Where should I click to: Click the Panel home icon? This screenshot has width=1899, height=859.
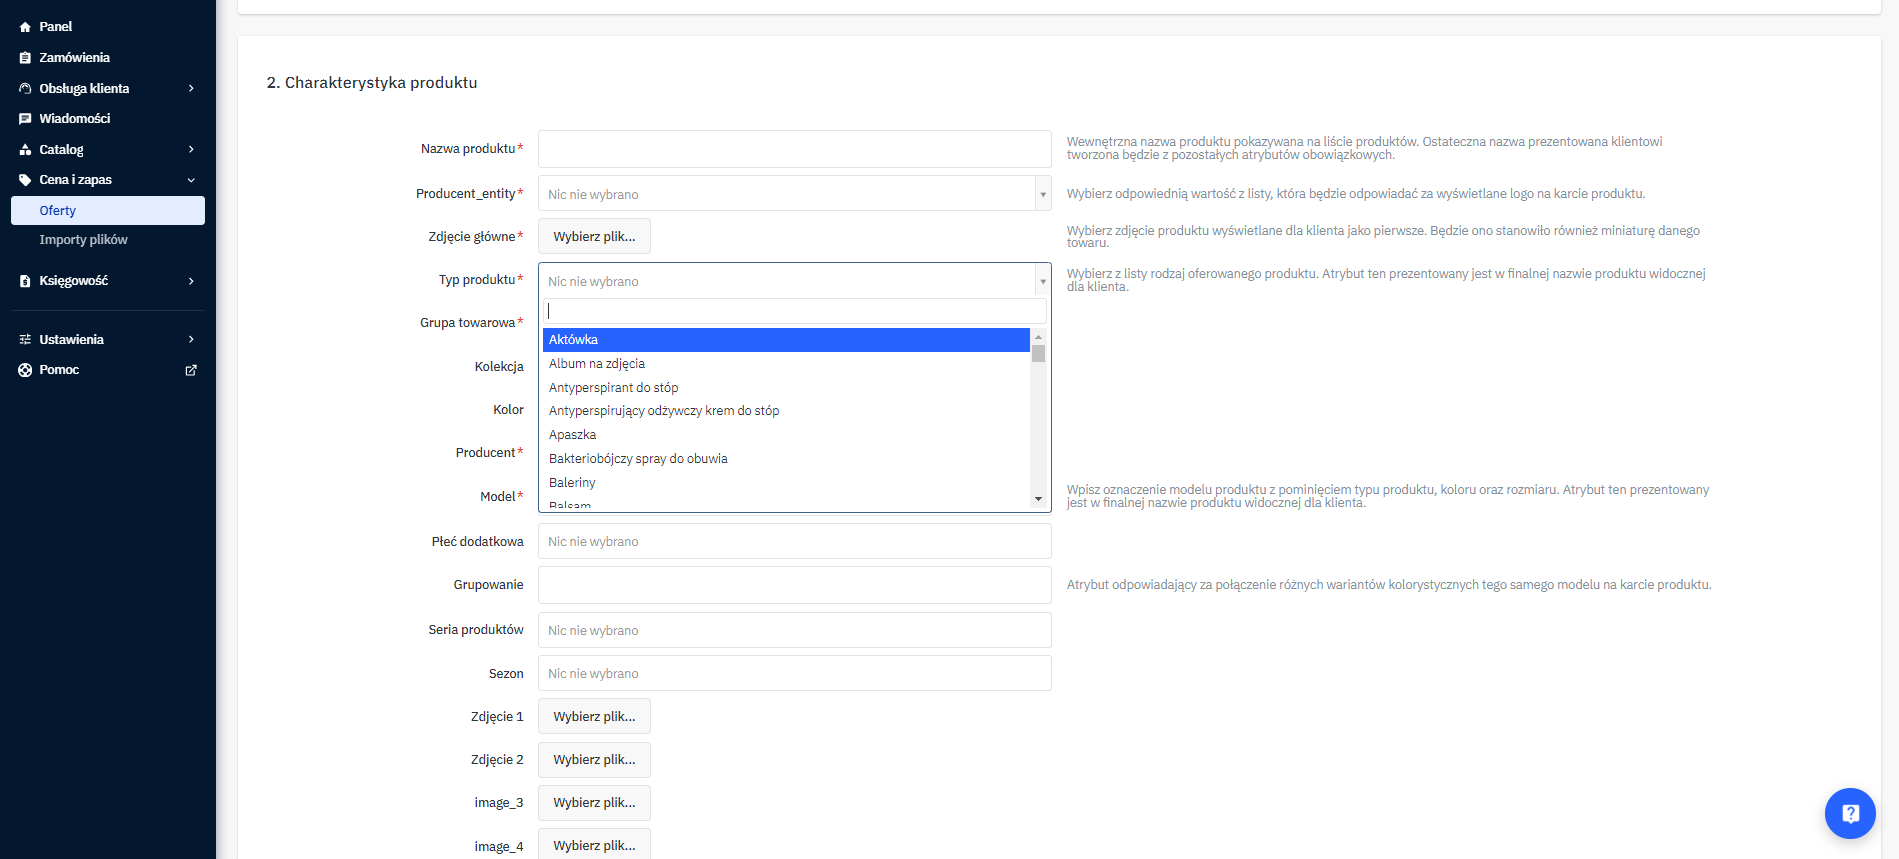pyautogui.click(x=25, y=27)
